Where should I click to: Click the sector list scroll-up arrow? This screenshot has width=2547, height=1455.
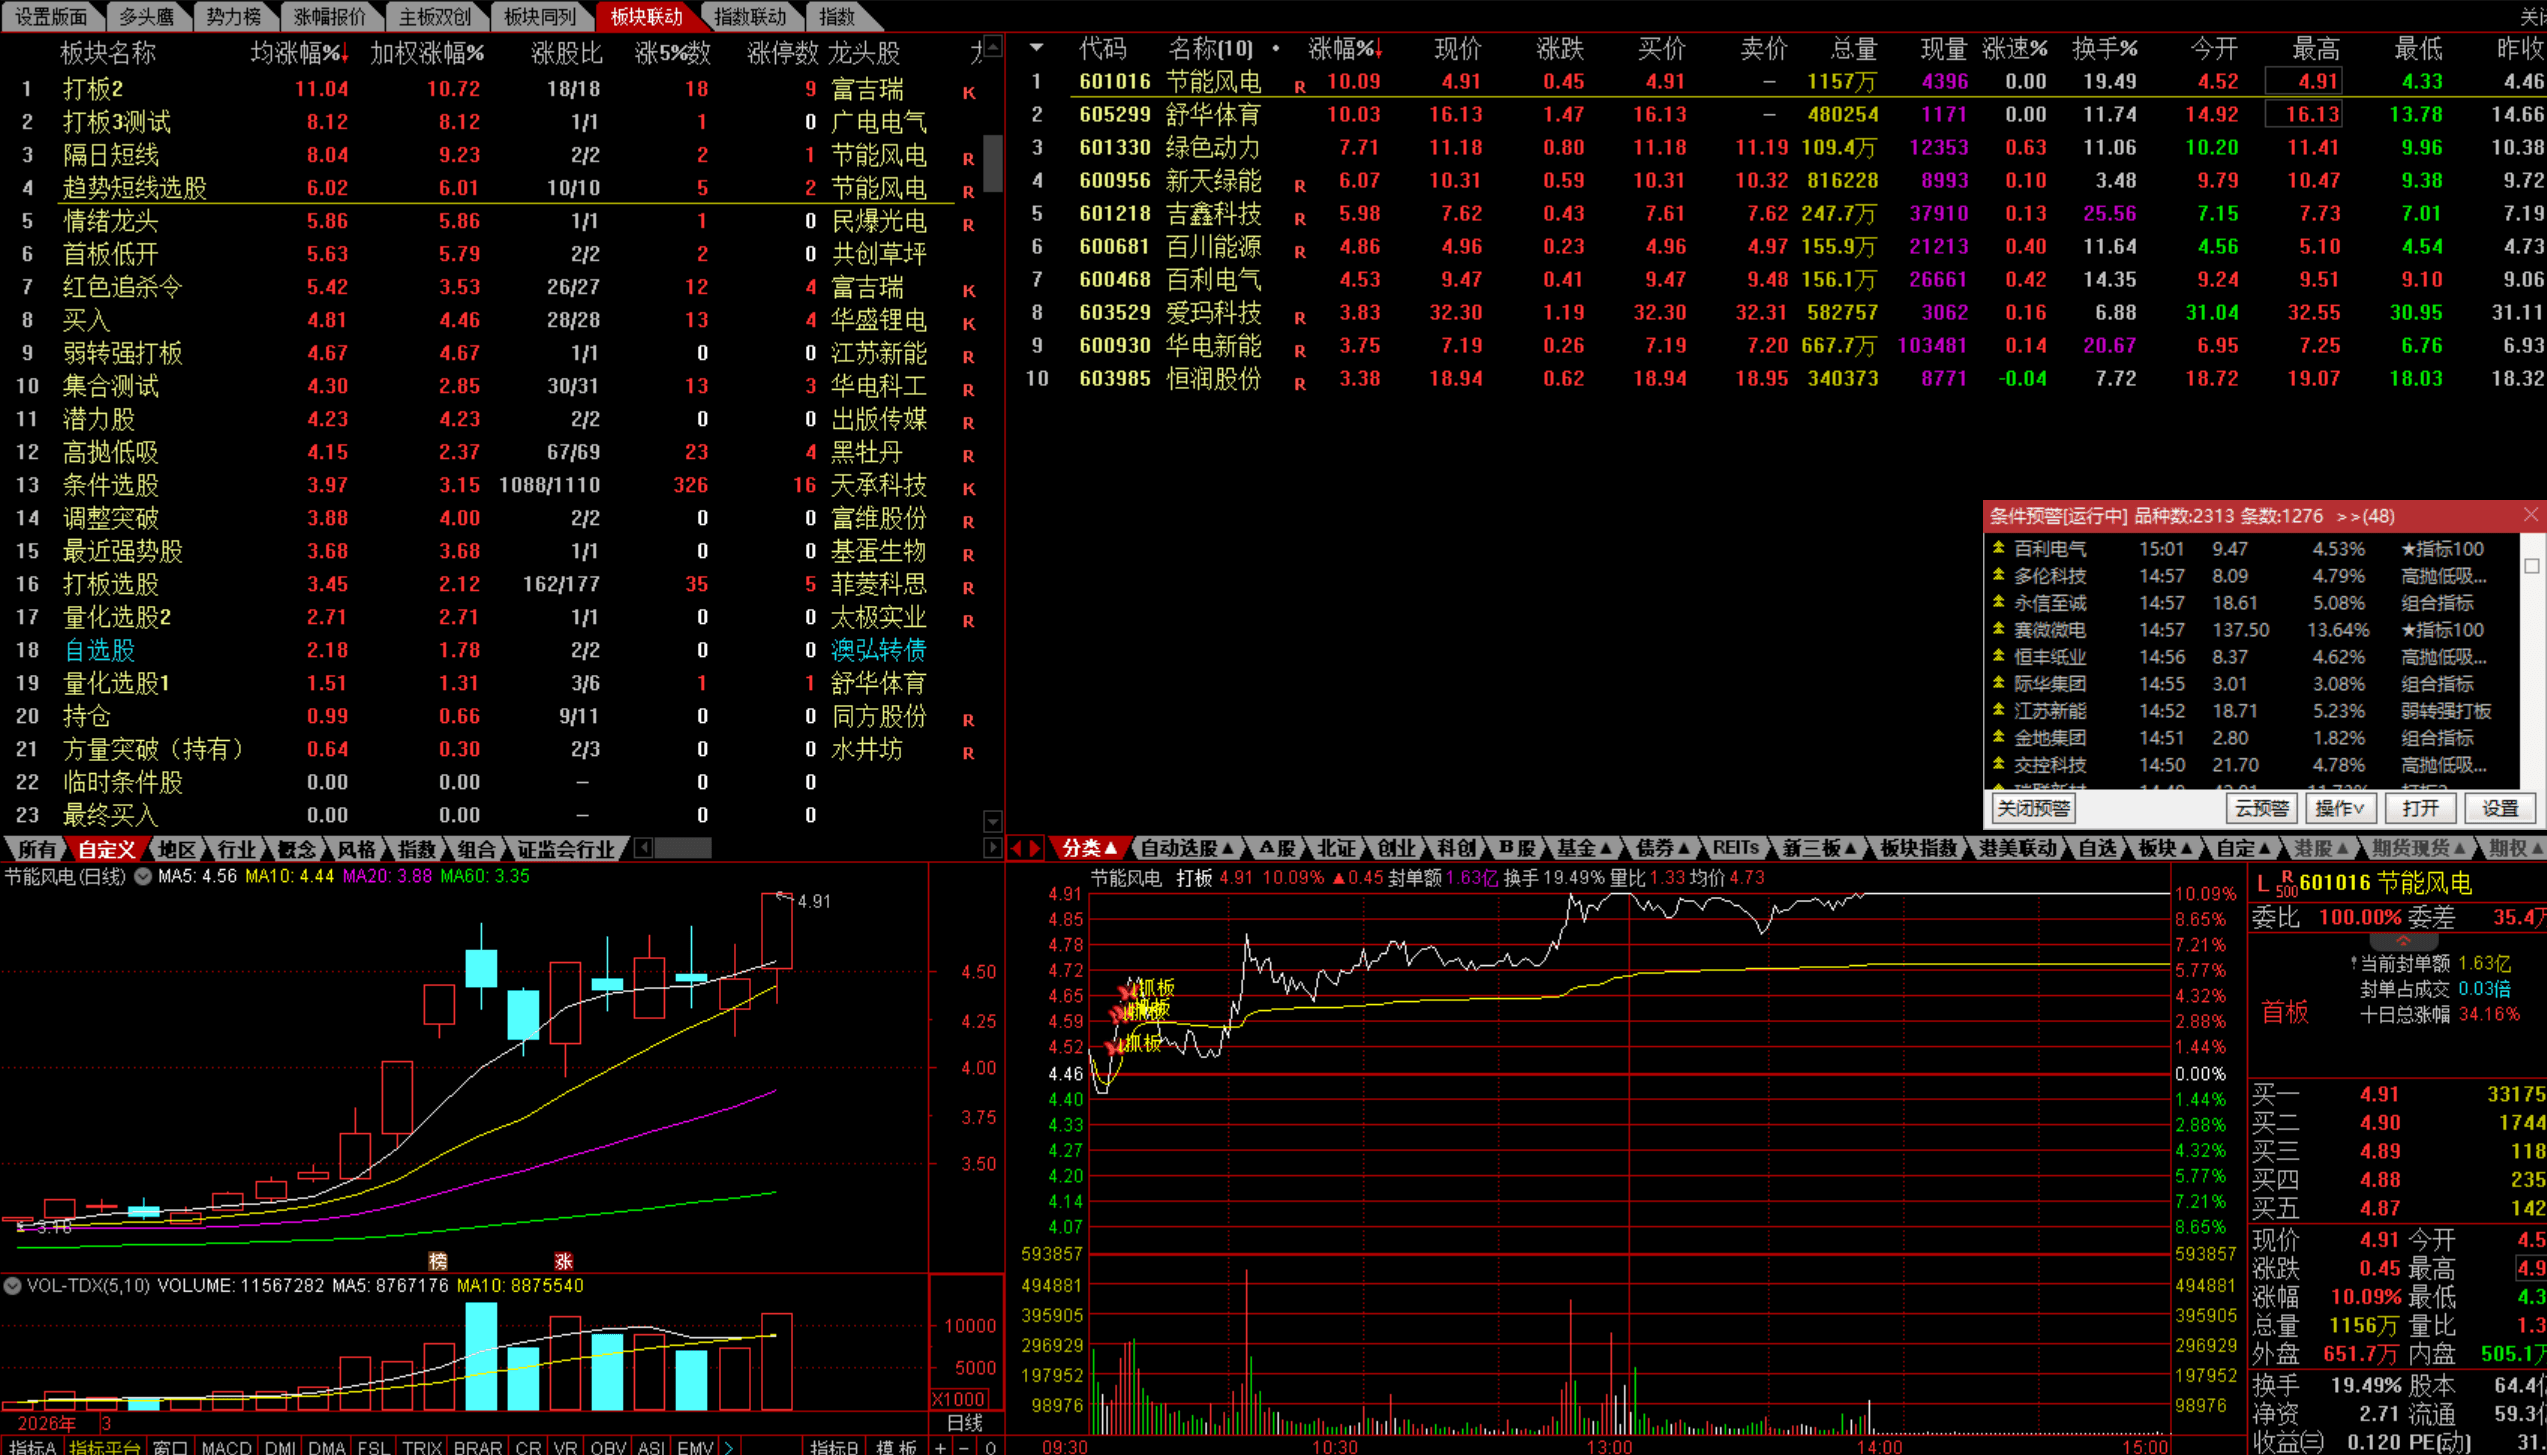(993, 46)
